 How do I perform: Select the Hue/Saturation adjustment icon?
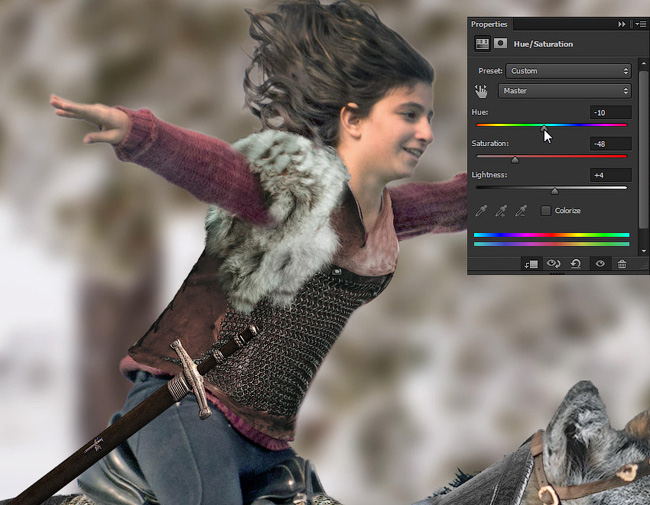(482, 44)
